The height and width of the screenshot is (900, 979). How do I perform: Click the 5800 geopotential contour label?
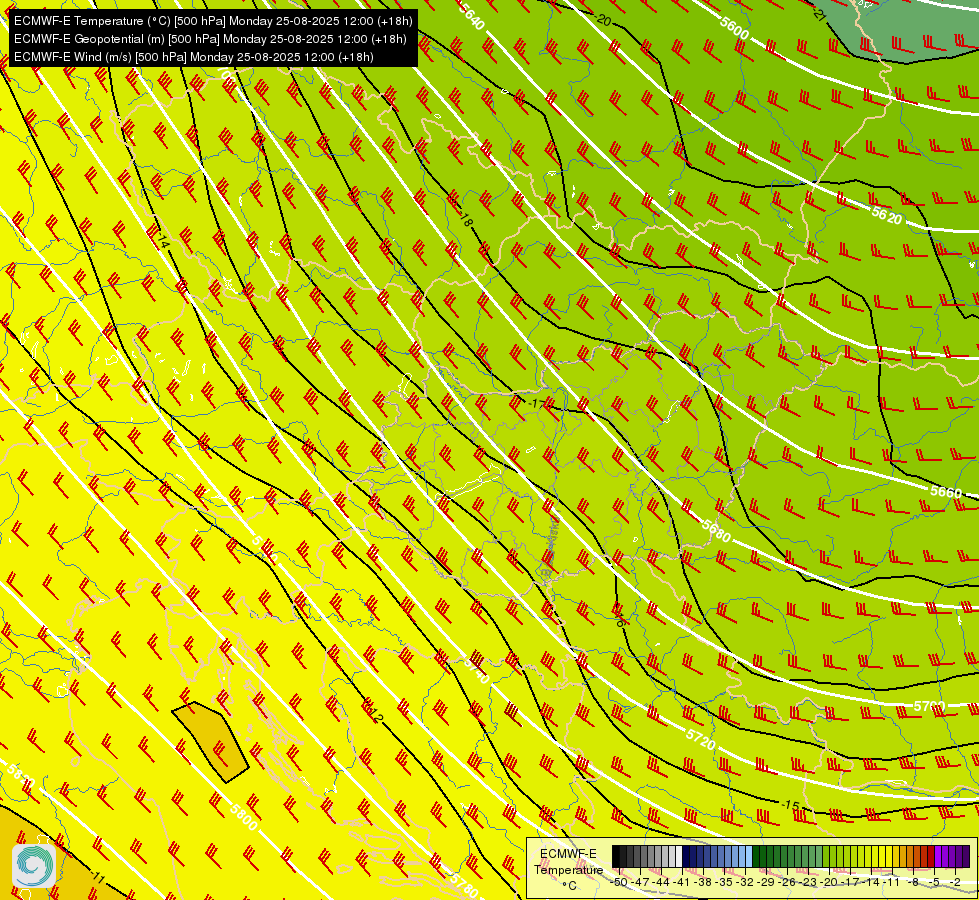coord(244,817)
